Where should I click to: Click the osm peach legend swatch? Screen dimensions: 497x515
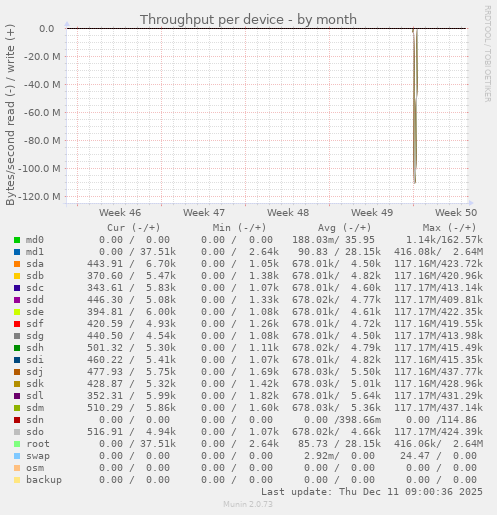pos(17,468)
